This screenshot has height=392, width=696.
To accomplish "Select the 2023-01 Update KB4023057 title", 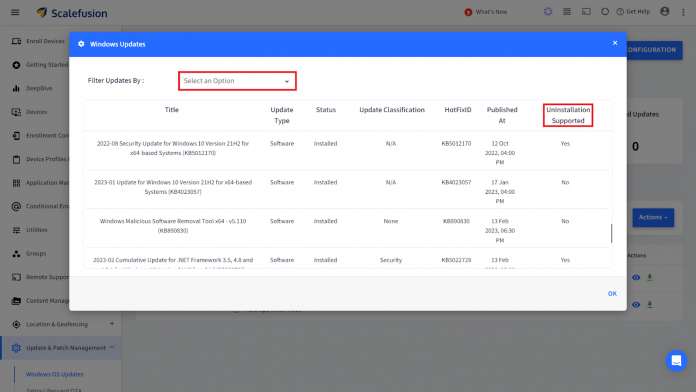I will pyautogui.click(x=173, y=187).
